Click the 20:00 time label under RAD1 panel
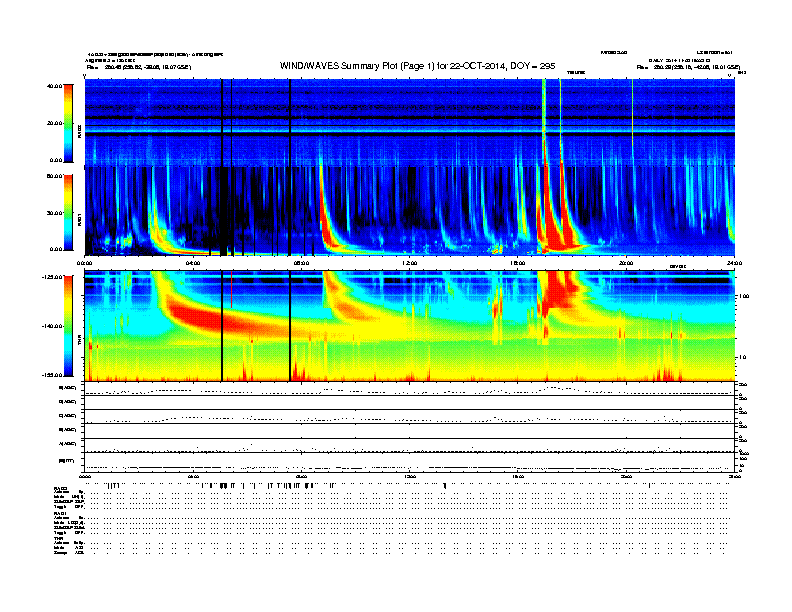The height and width of the screenshot is (612, 792). 626,263
